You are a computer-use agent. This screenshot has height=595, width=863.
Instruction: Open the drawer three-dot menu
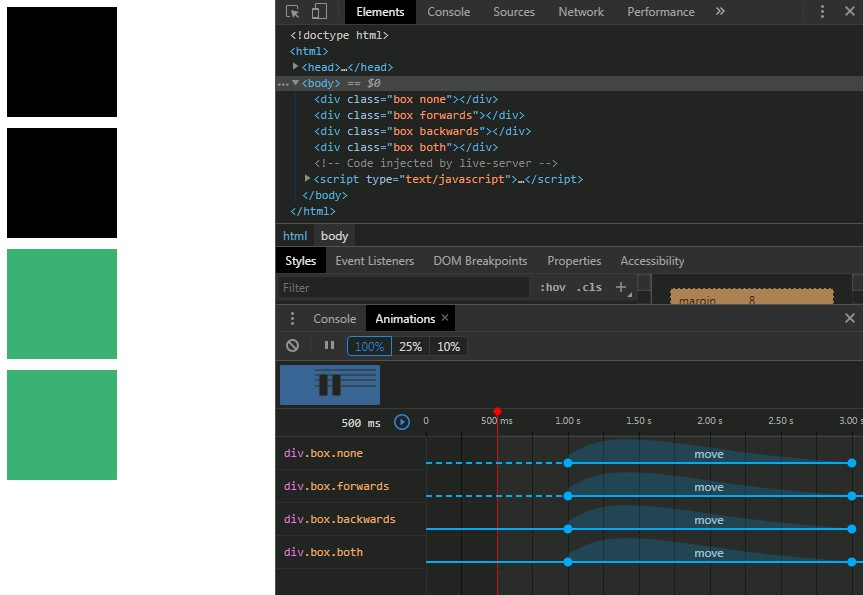coord(292,319)
